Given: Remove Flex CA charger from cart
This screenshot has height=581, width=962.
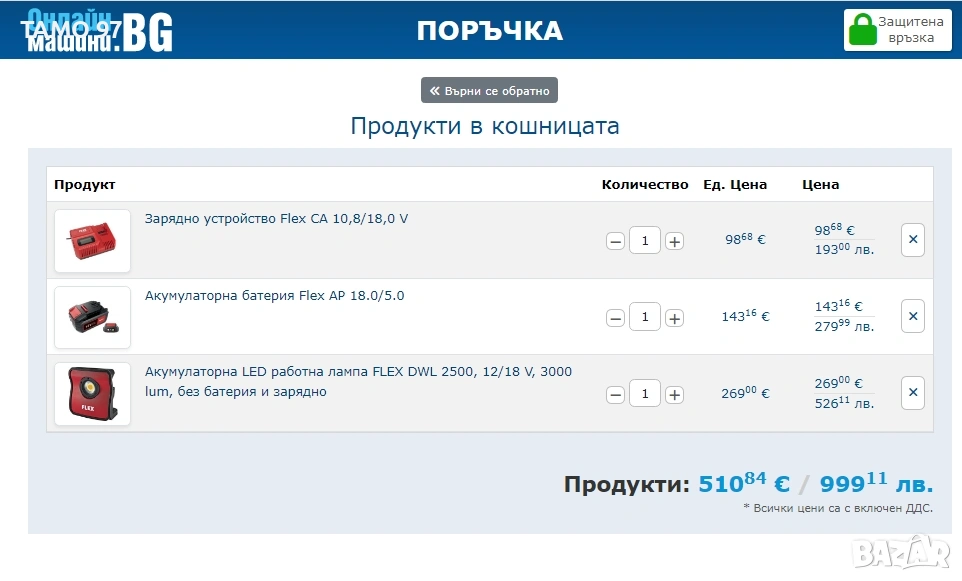Looking at the screenshot, I should [x=912, y=240].
